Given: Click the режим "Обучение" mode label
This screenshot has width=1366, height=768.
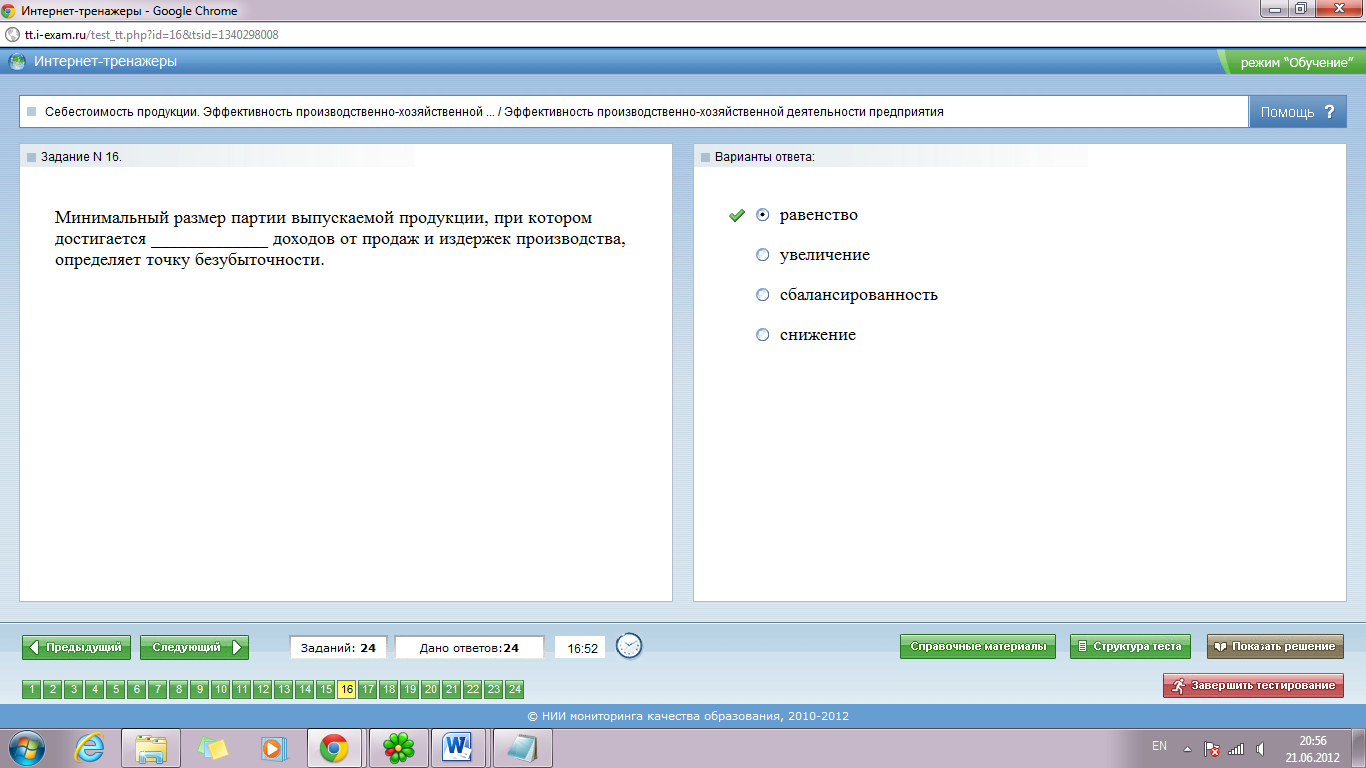Looking at the screenshot, I should [1296, 62].
